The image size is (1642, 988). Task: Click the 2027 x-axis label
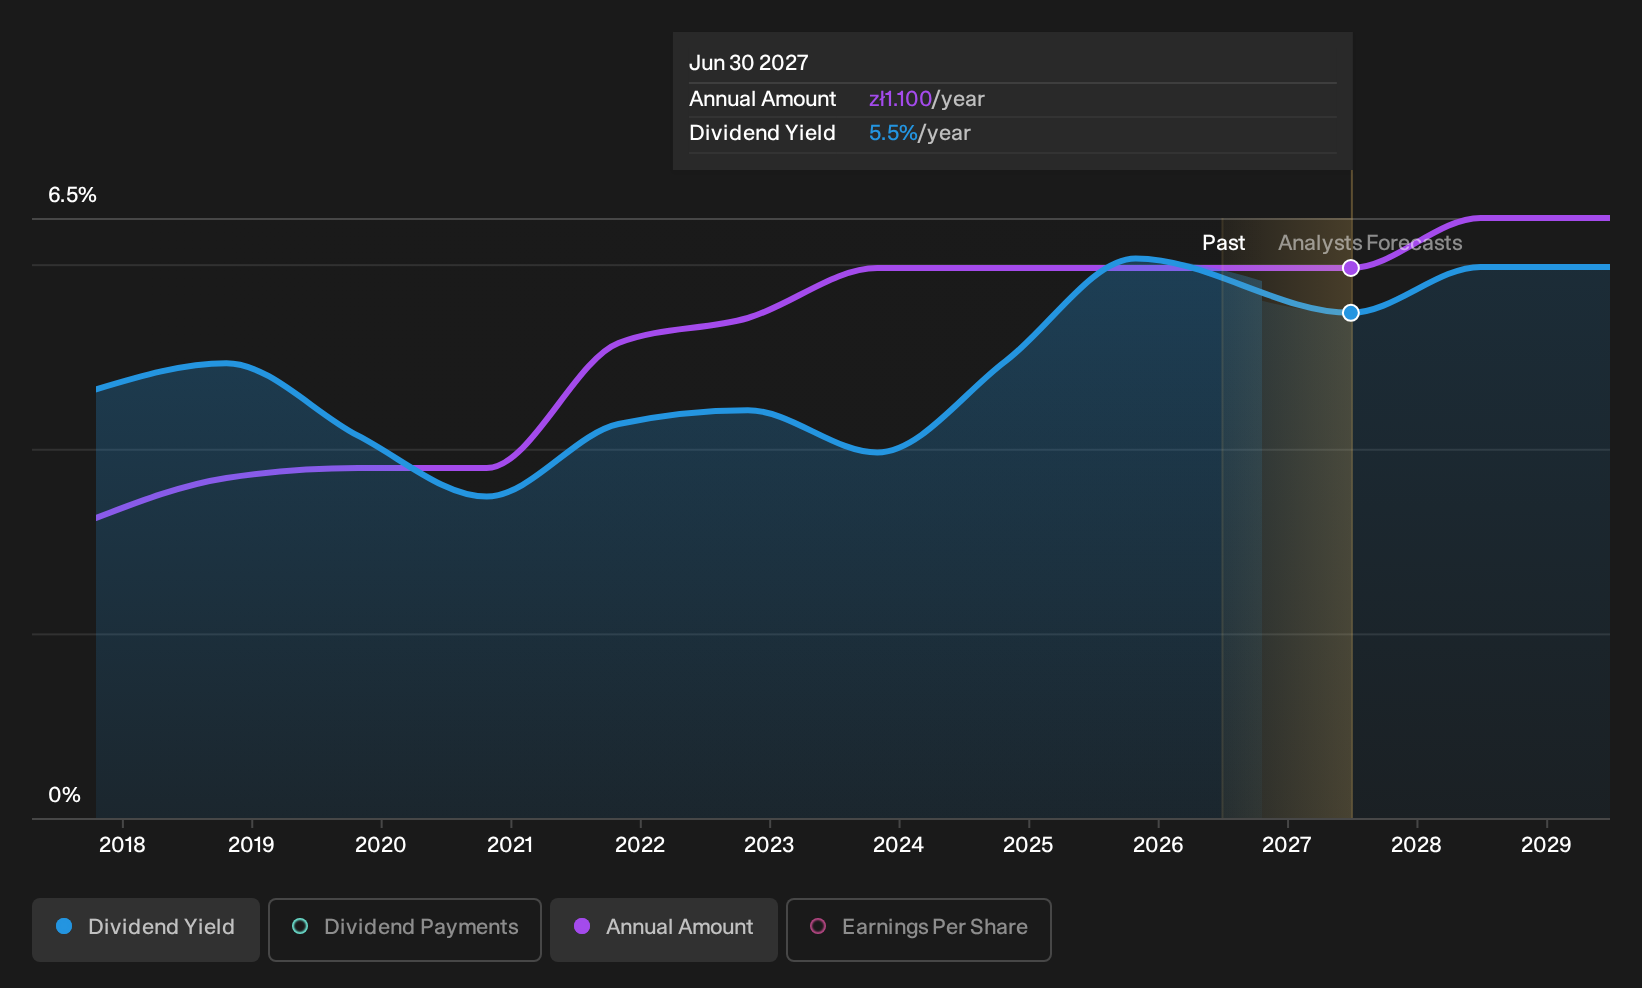click(1286, 845)
